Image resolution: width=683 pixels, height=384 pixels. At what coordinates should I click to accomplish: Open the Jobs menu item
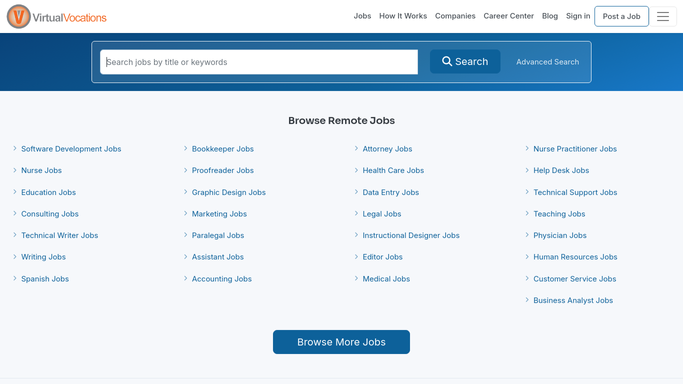pos(362,16)
